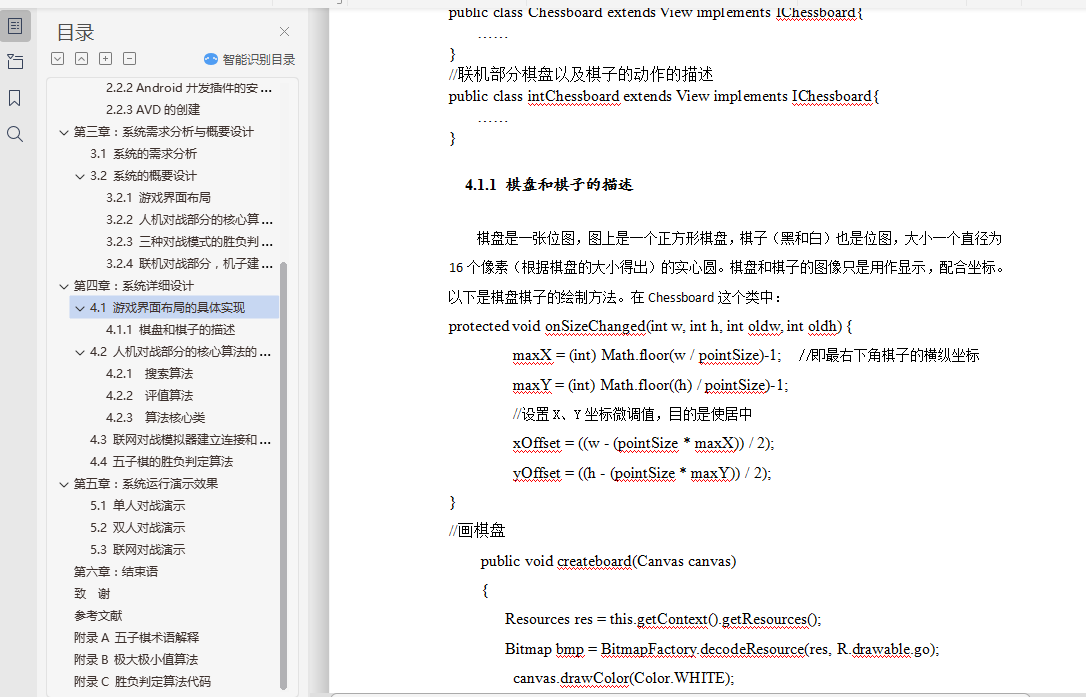This screenshot has width=1086, height=697.
Task: Go to 2.2.3 AVD 的创建 entry
Action: [153, 109]
